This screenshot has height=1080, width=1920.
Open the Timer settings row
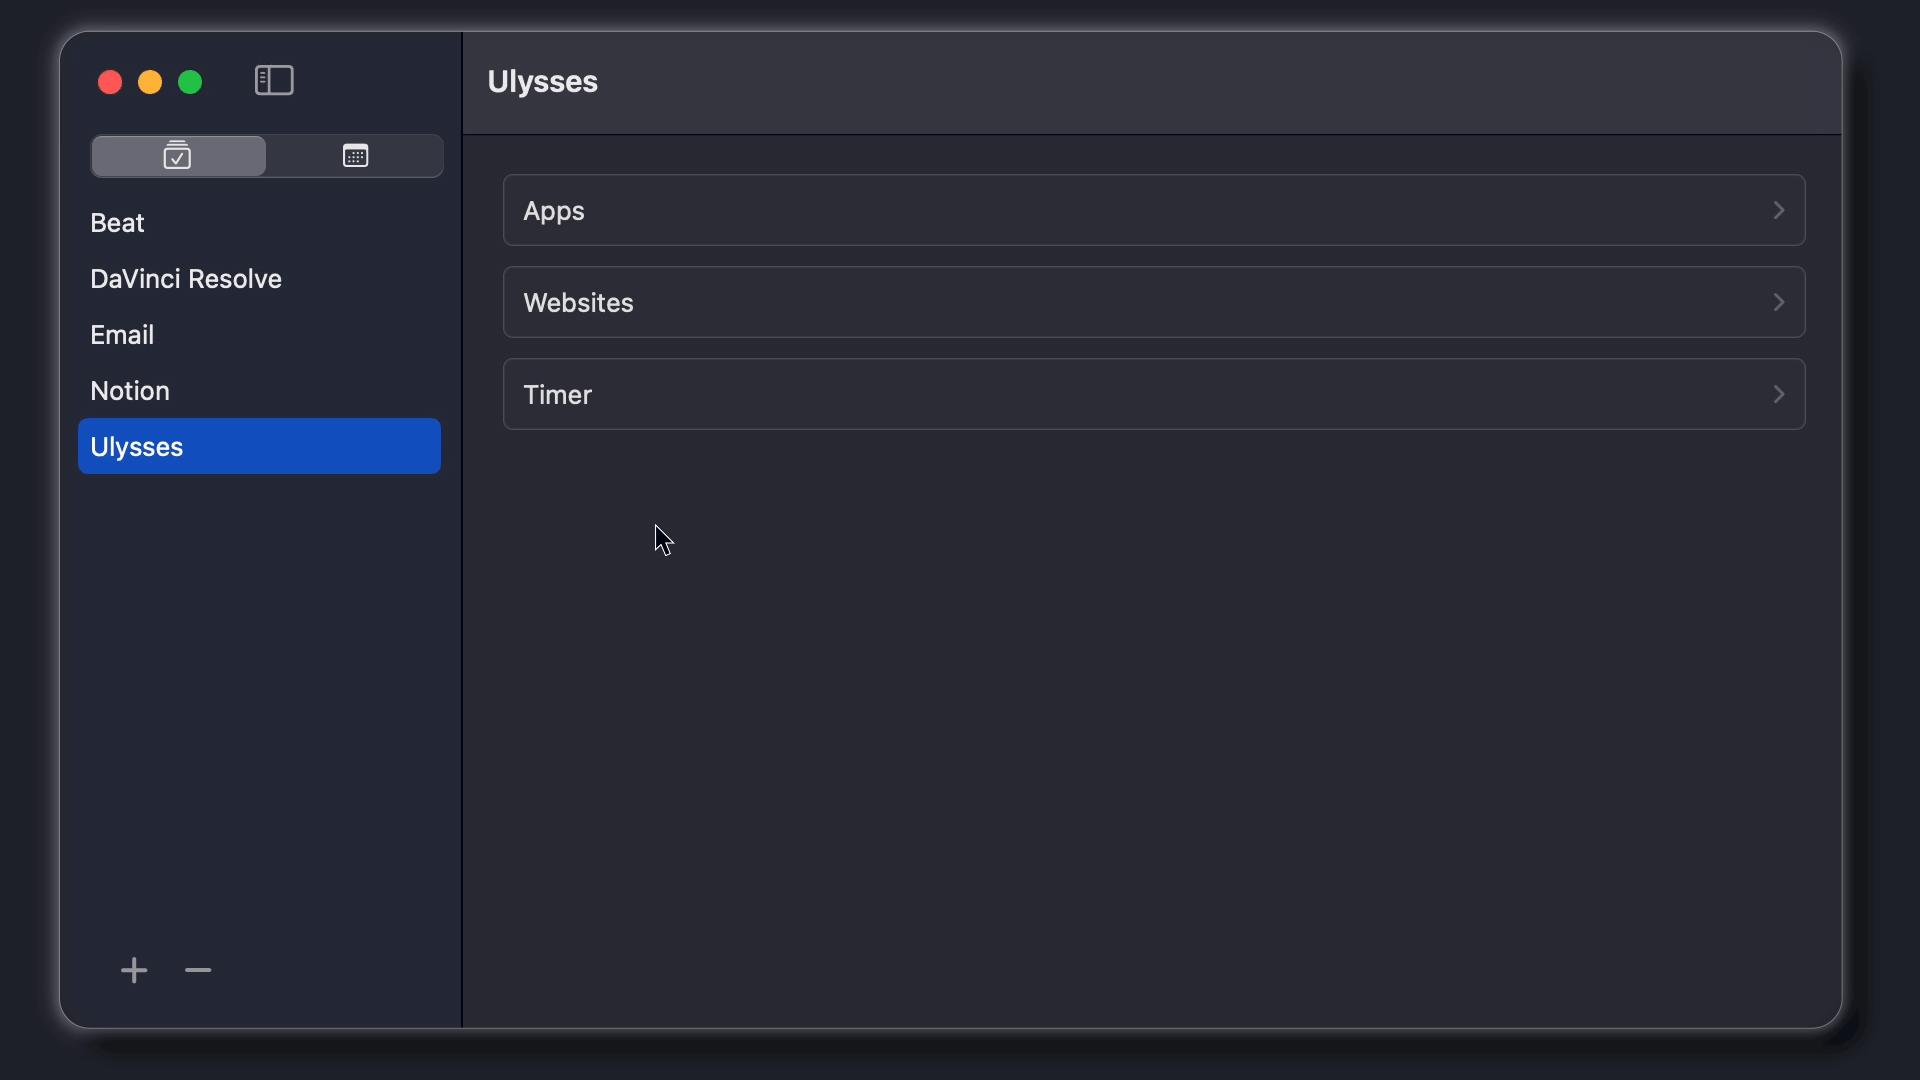click(x=1154, y=394)
